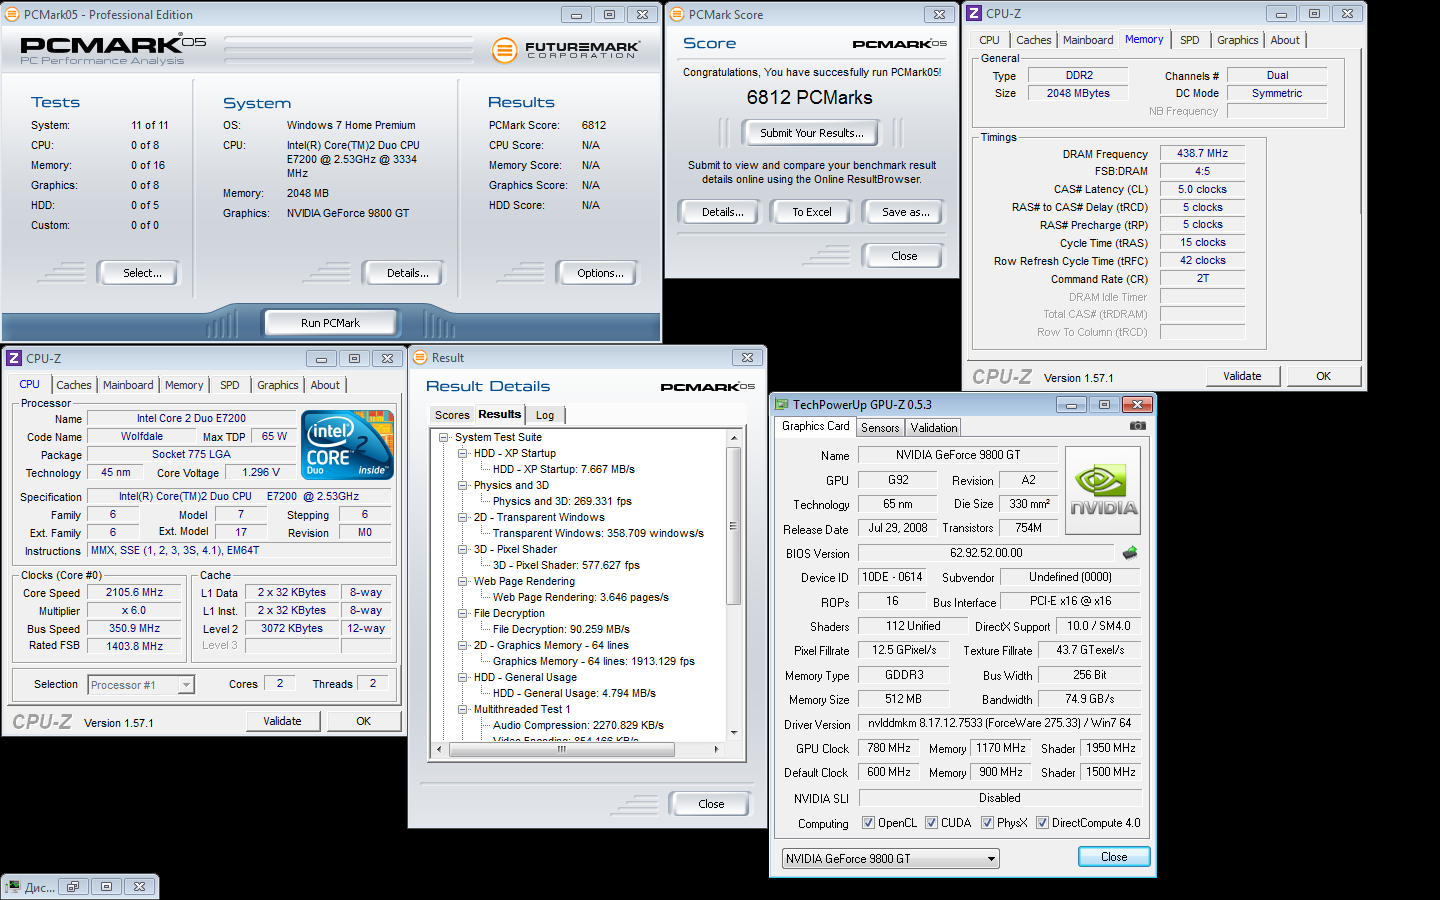
Task: Click the Result window title icon
Action: [420, 357]
